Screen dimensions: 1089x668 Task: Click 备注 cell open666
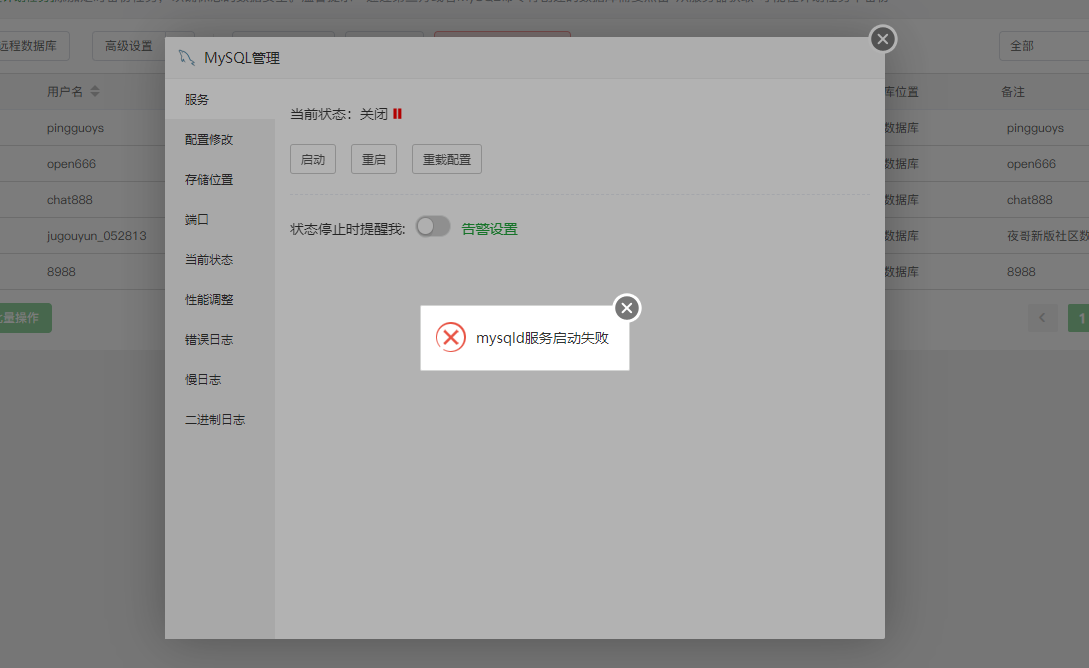[x=1031, y=164]
